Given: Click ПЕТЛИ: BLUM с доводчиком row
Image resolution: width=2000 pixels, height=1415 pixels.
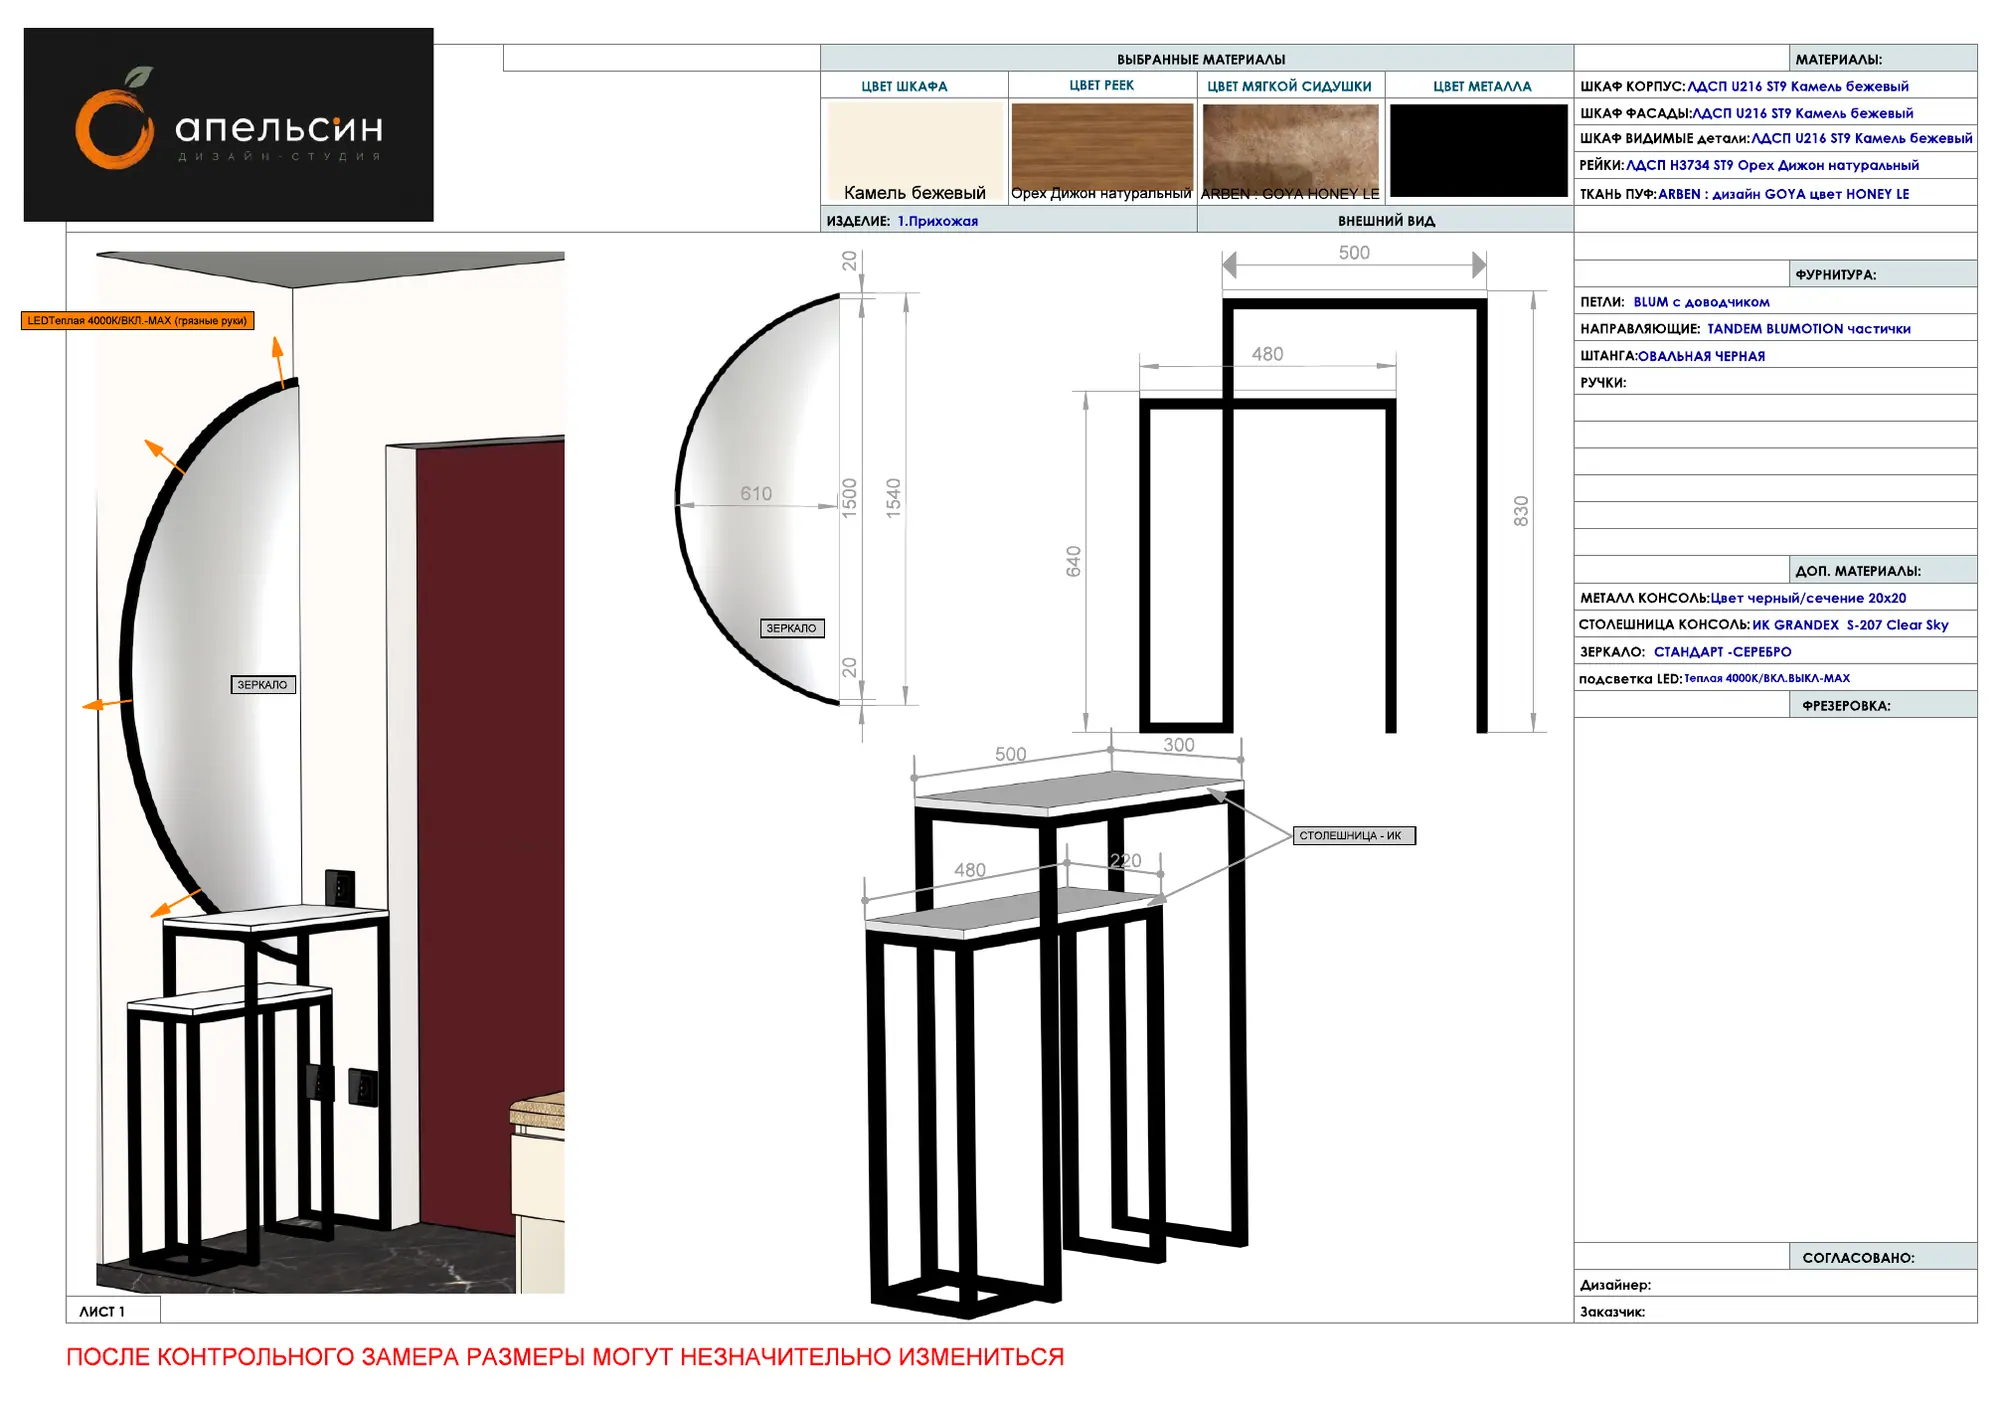Looking at the screenshot, I should [x=1775, y=301].
